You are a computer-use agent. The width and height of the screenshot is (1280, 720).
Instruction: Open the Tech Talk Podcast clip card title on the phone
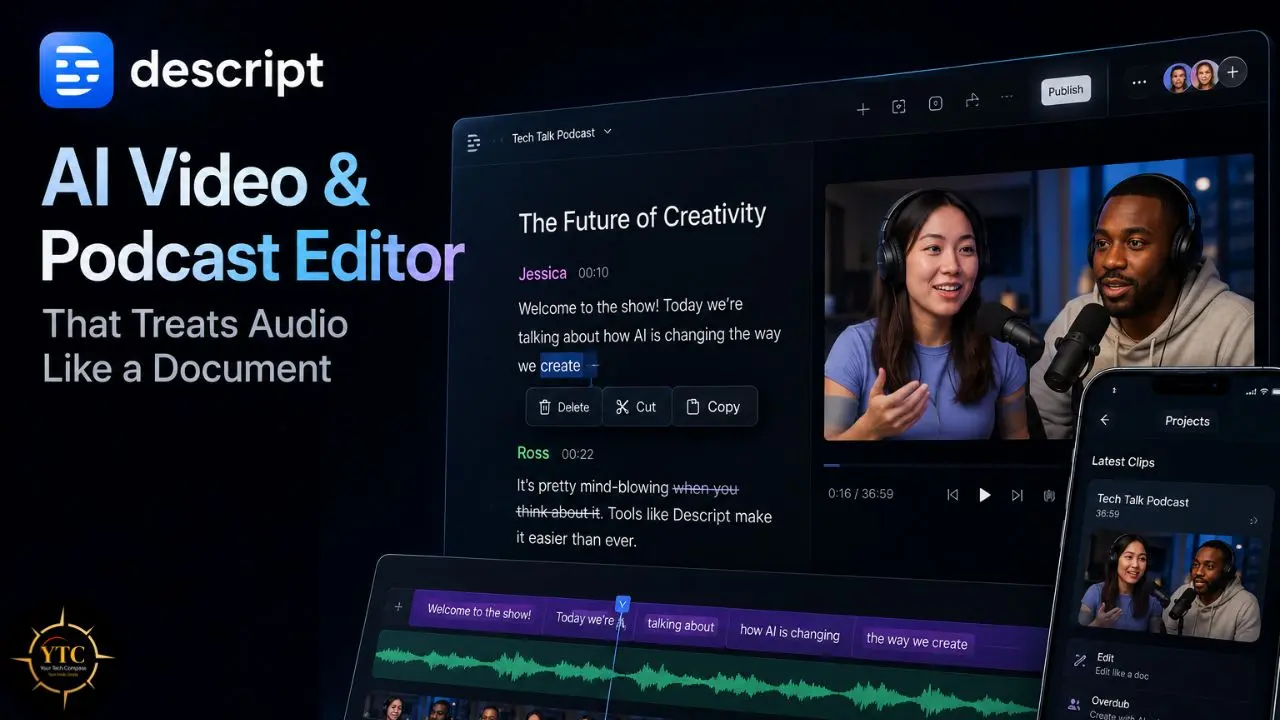[x=1143, y=500]
